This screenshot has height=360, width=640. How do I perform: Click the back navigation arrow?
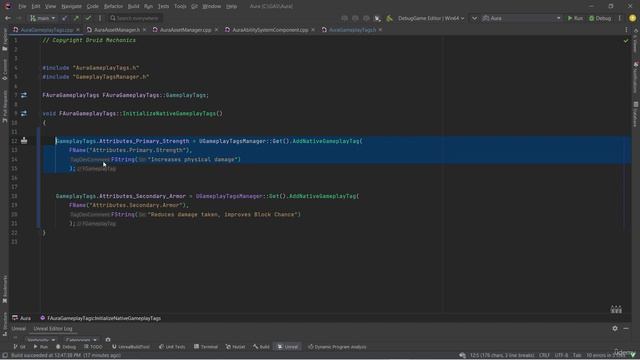click(x=8, y=18)
